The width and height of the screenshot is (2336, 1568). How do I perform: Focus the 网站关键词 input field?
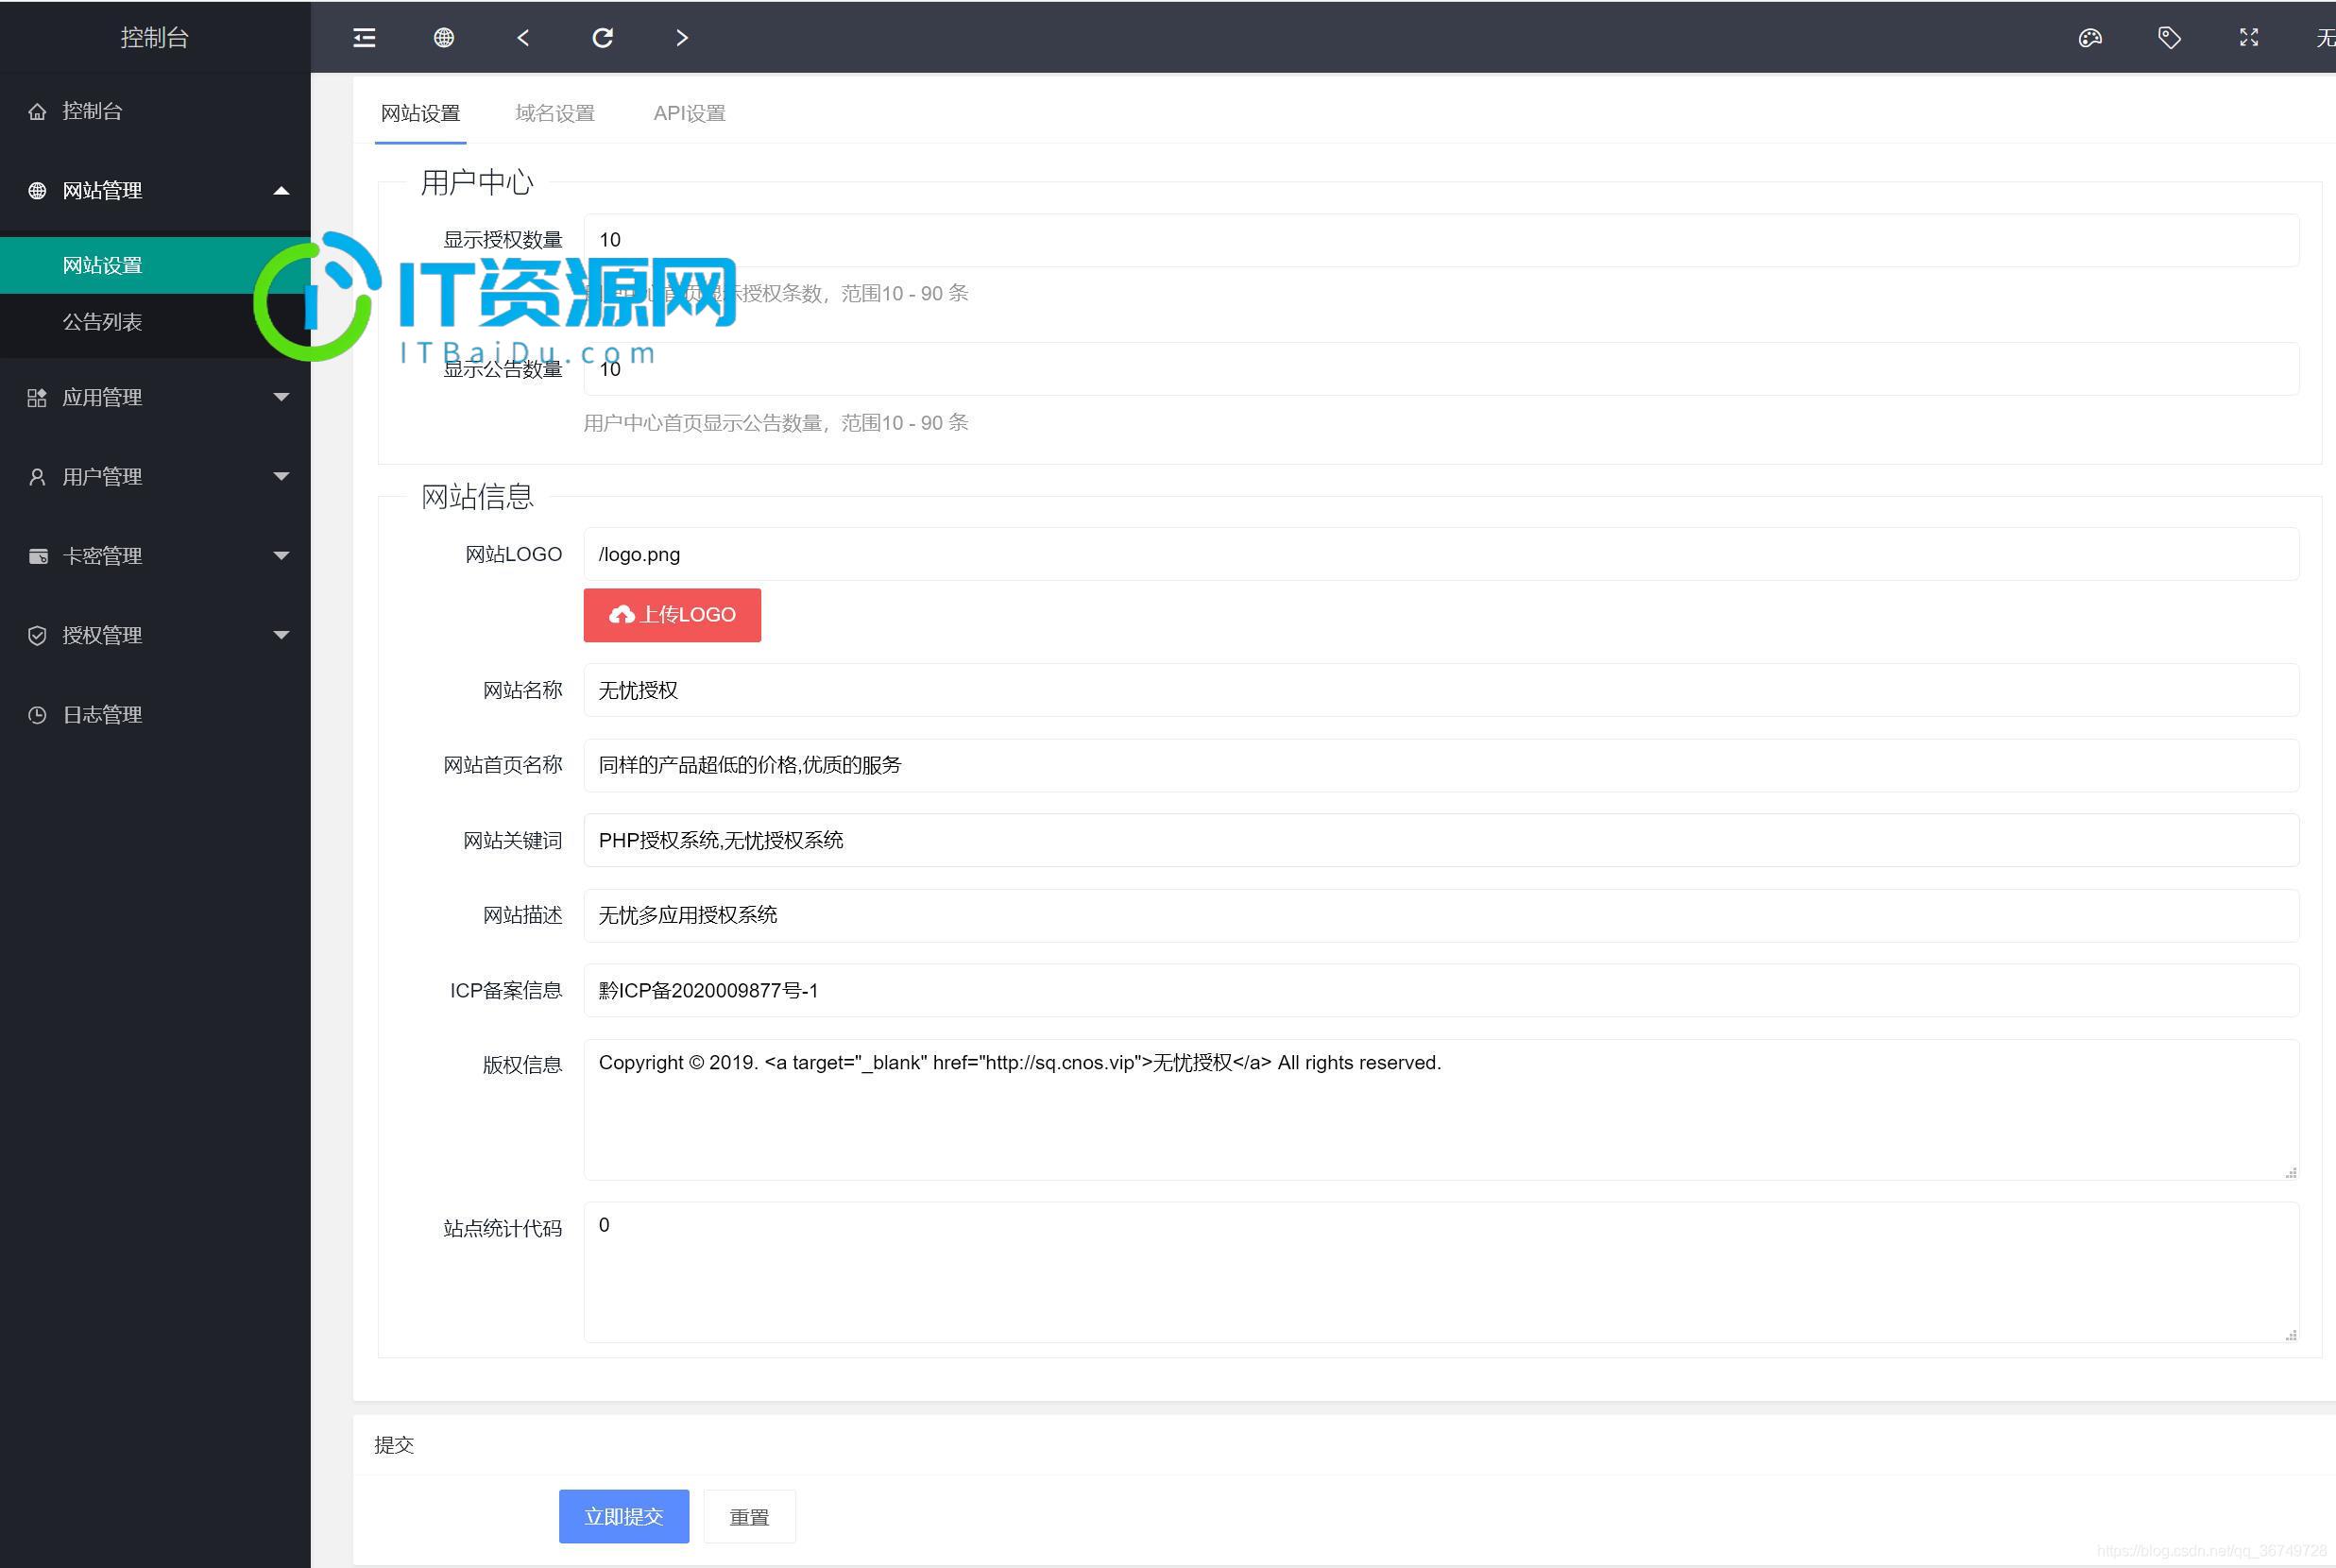click(1441, 840)
